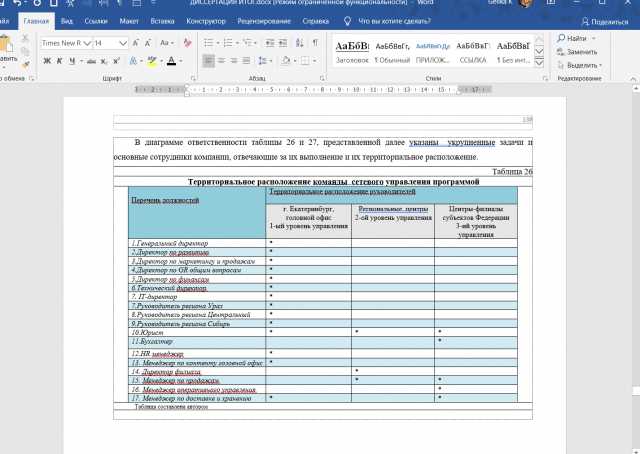Apply Обычный style
The height and width of the screenshot is (454, 640).
(x=392, y=53)
